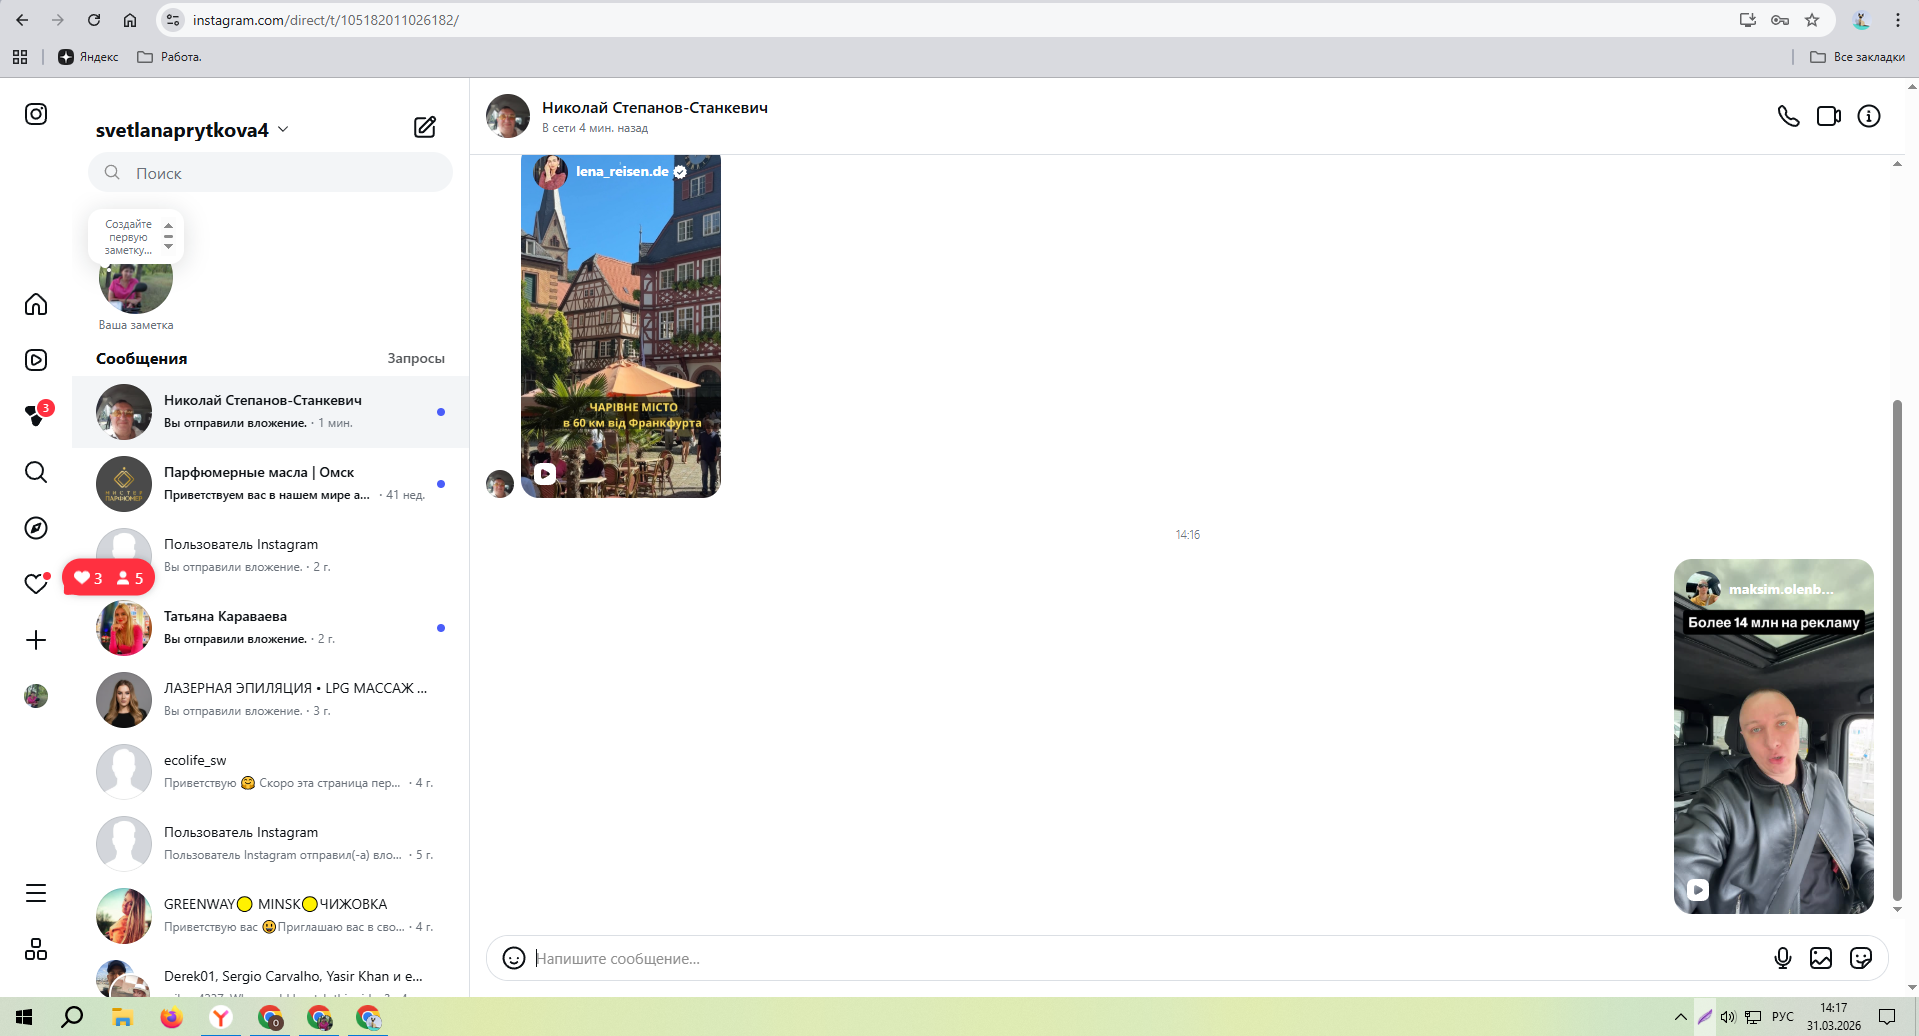The width and height of the screenshot is (1919, 1036).
Task: Open Yandex Browser from taskbar
Action: tap(221, 1017)
